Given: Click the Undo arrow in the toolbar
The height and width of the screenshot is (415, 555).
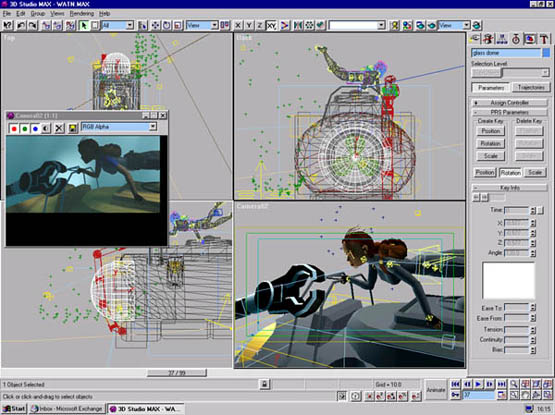Looking at the screenshot, I should tap(21, 25).
